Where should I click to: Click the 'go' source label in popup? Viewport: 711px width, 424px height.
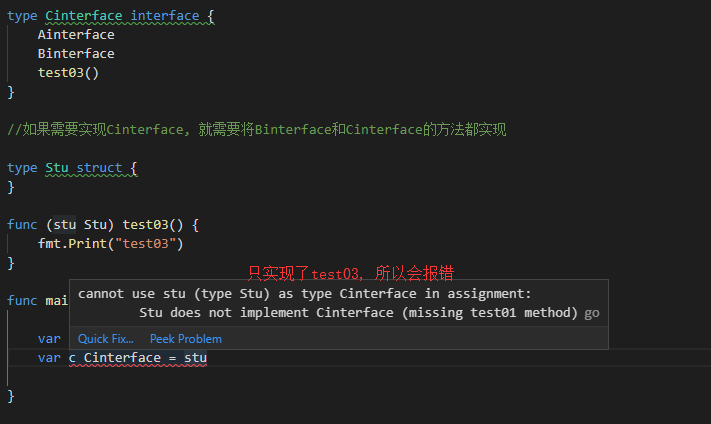(592, 313)
